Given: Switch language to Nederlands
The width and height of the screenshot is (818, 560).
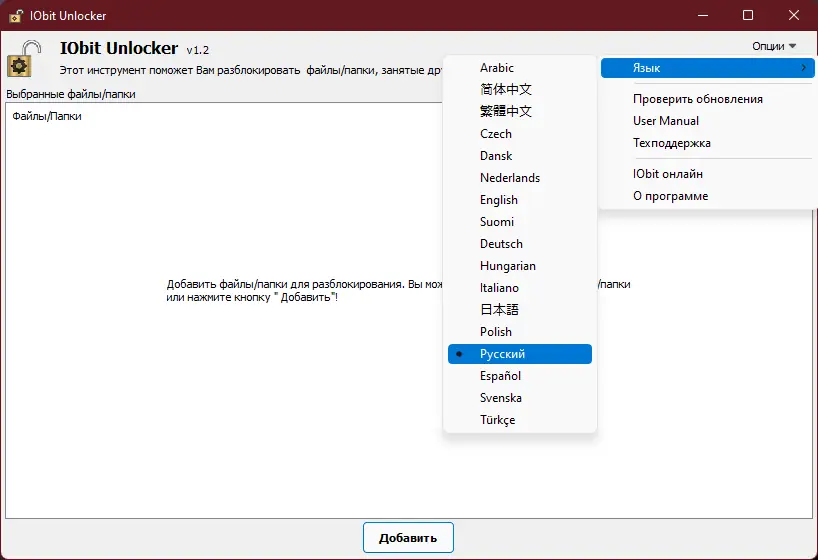Looking at the screenshot, I should click(x=520, y=178).
